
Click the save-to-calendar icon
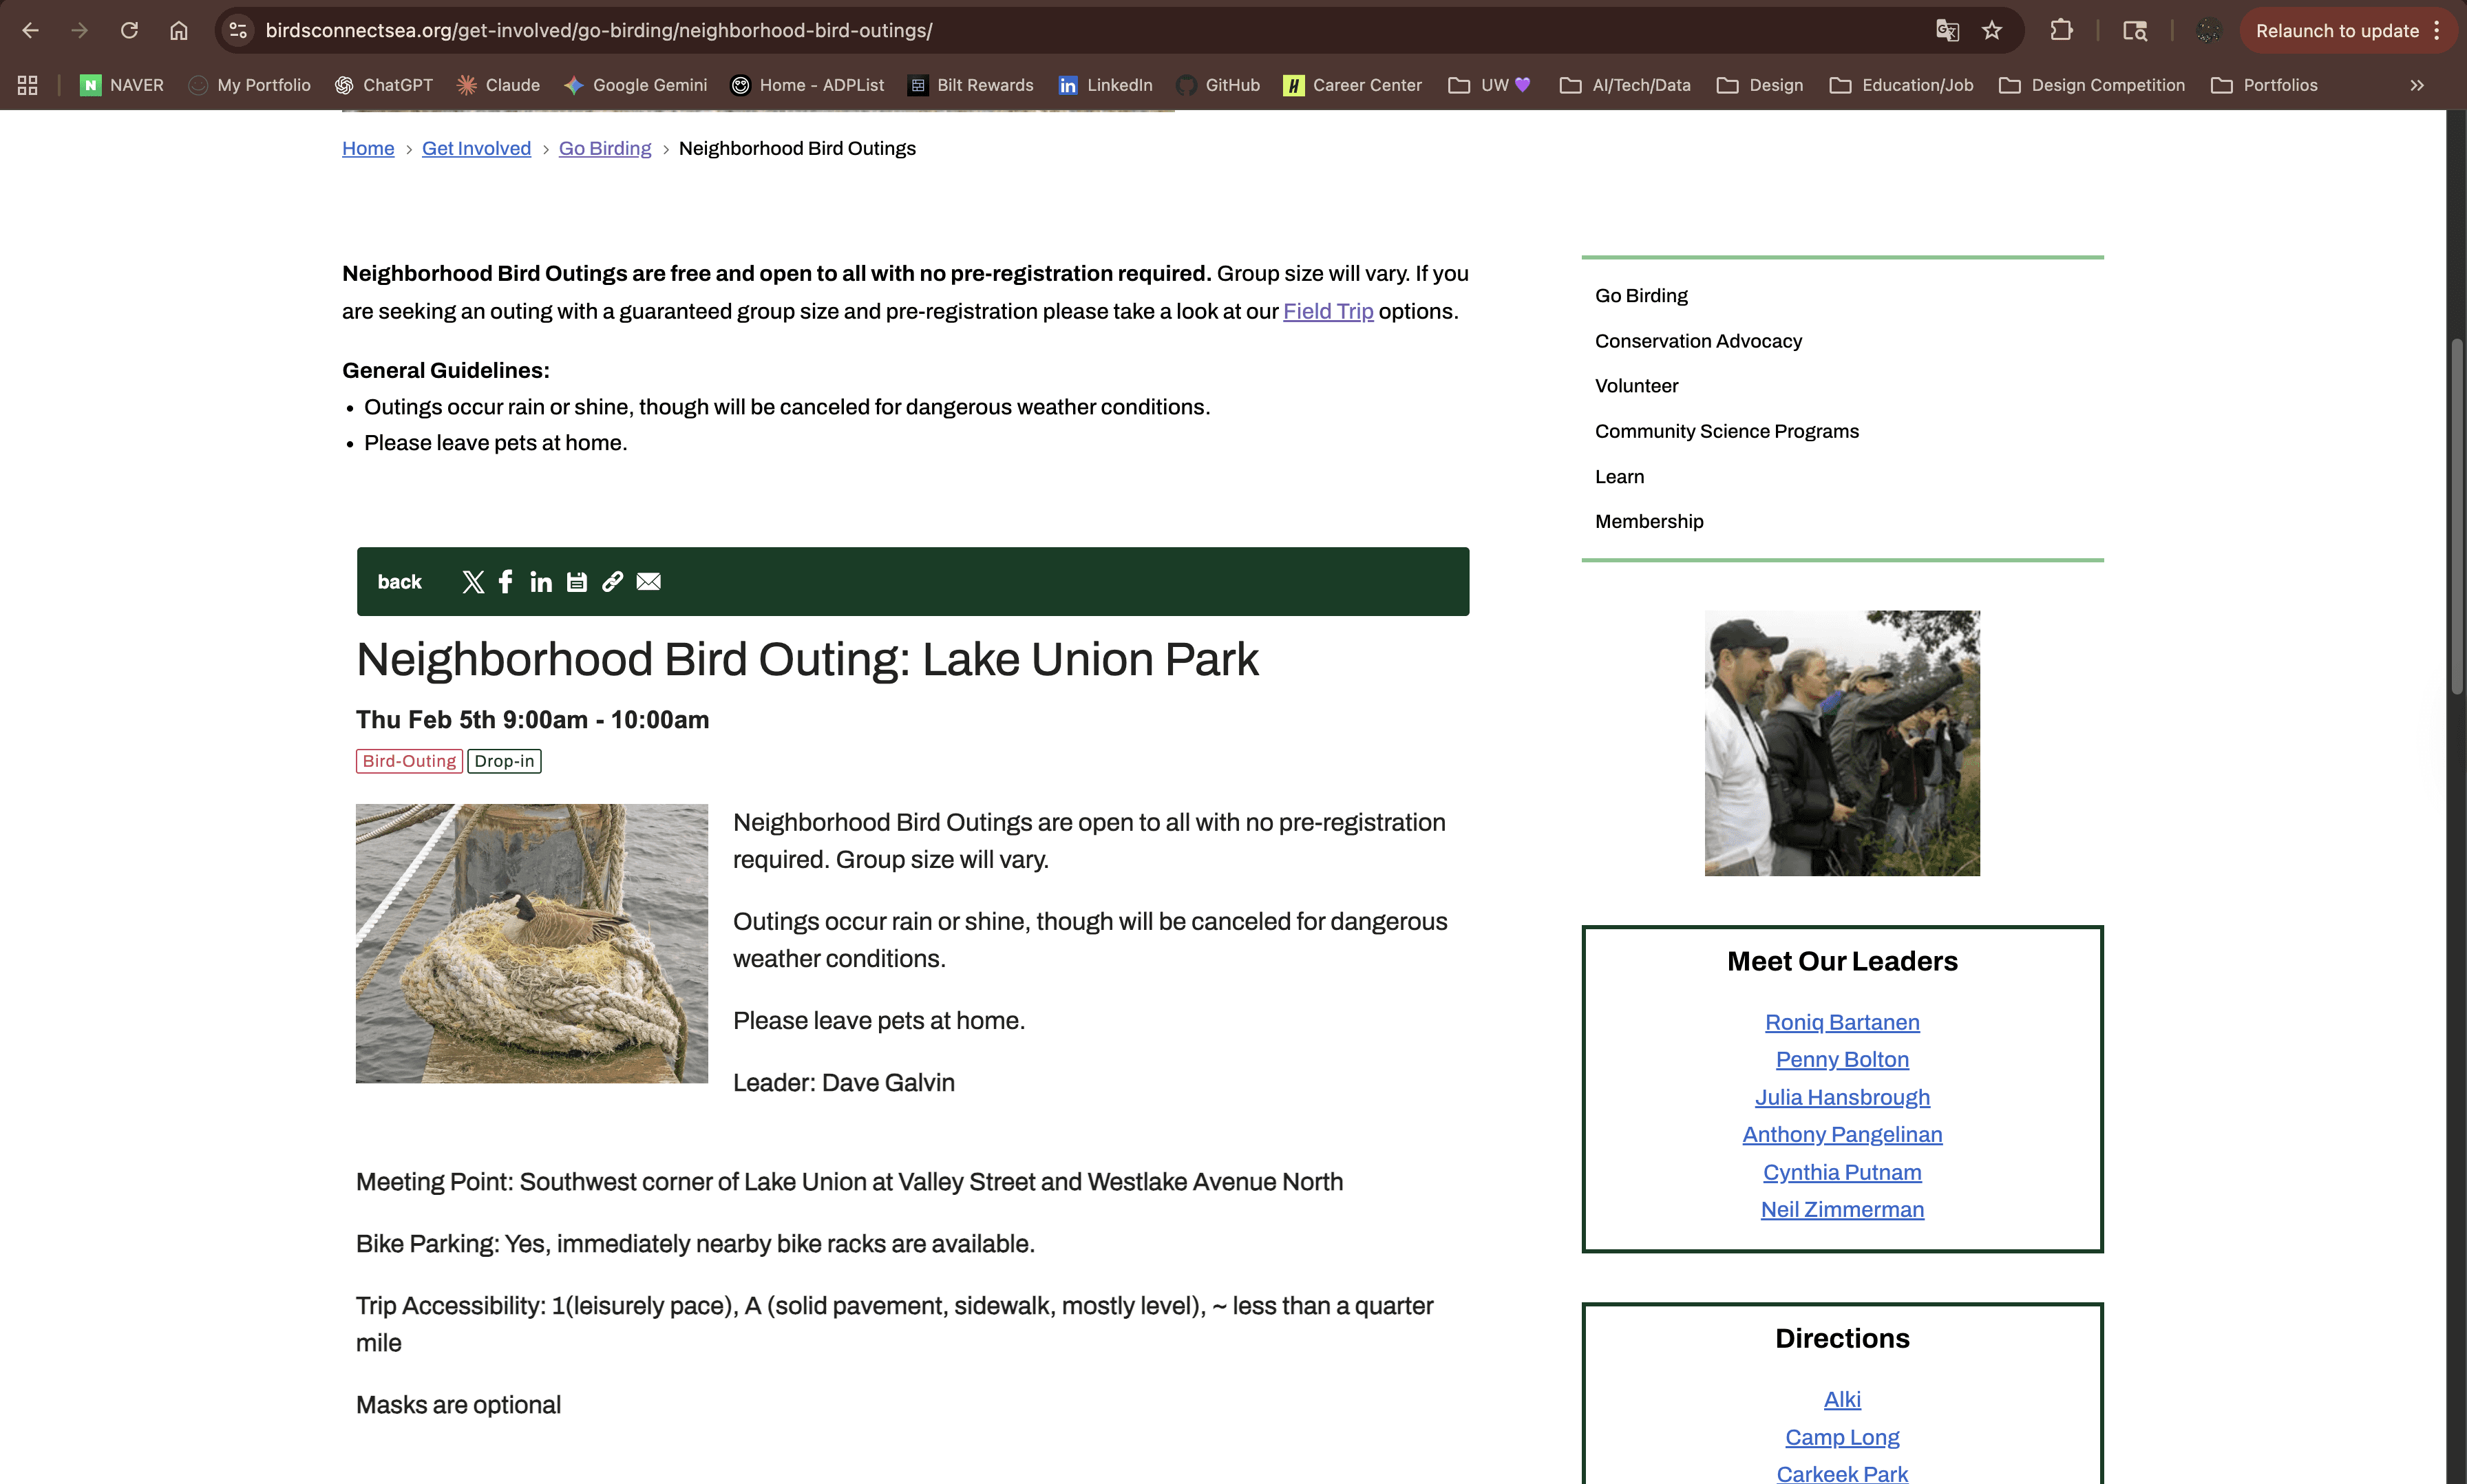(x=577, y=582)
